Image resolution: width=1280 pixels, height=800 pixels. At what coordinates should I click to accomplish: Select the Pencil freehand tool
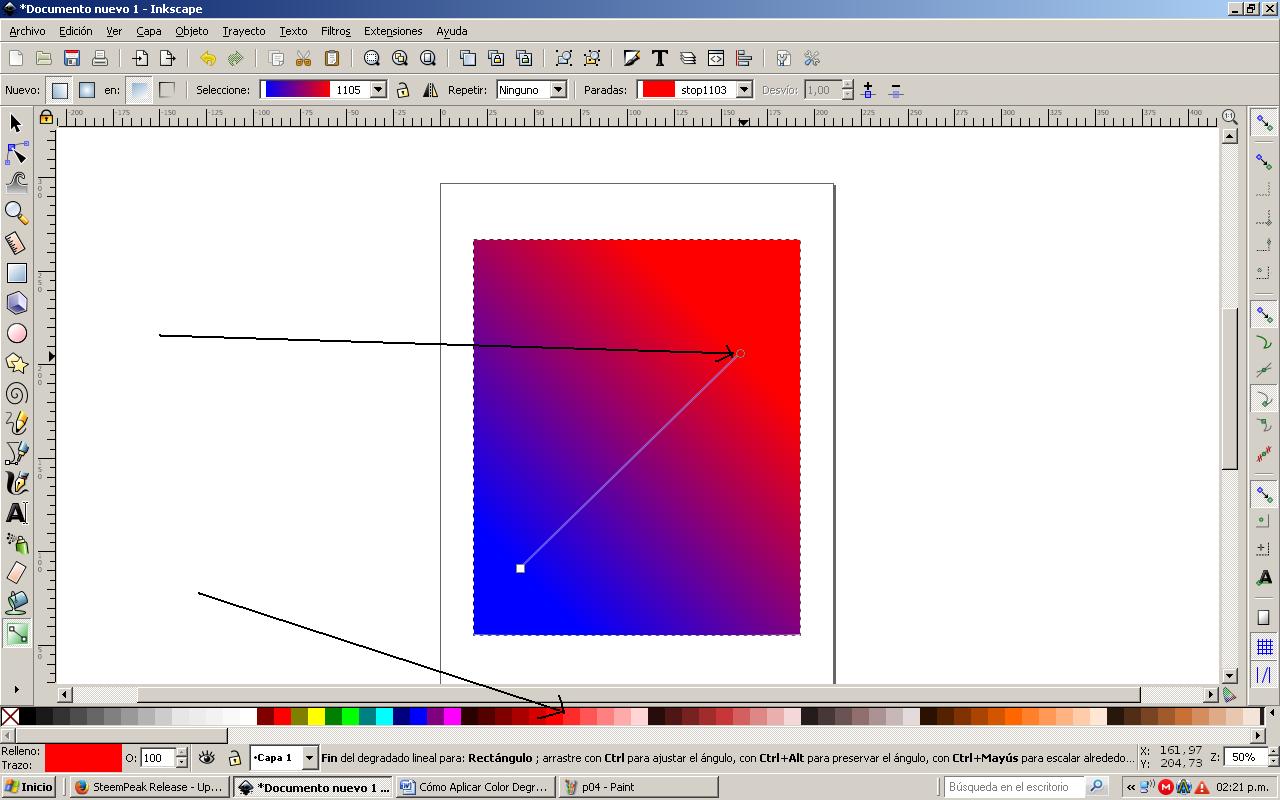pyautogui.click(x=16, y=423)
